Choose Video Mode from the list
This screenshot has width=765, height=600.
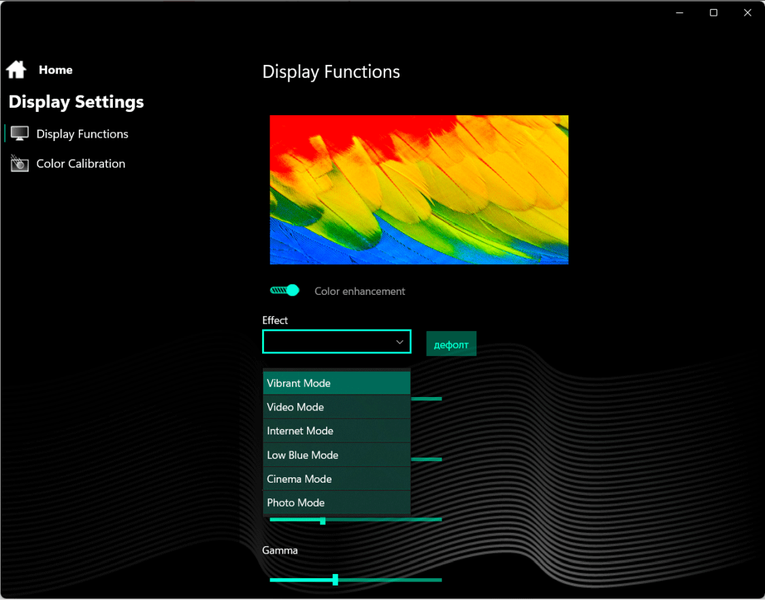coord(337,407)
